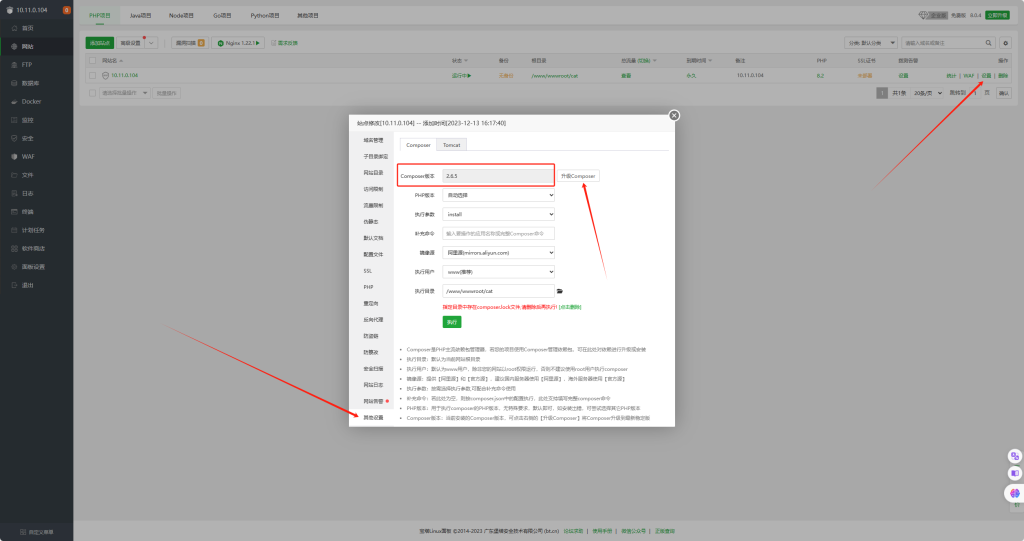The image size is (1024, 541).
Task: Click the 删除 link in the operations column
Action: pyautogui.click(x=1003, y=76)
